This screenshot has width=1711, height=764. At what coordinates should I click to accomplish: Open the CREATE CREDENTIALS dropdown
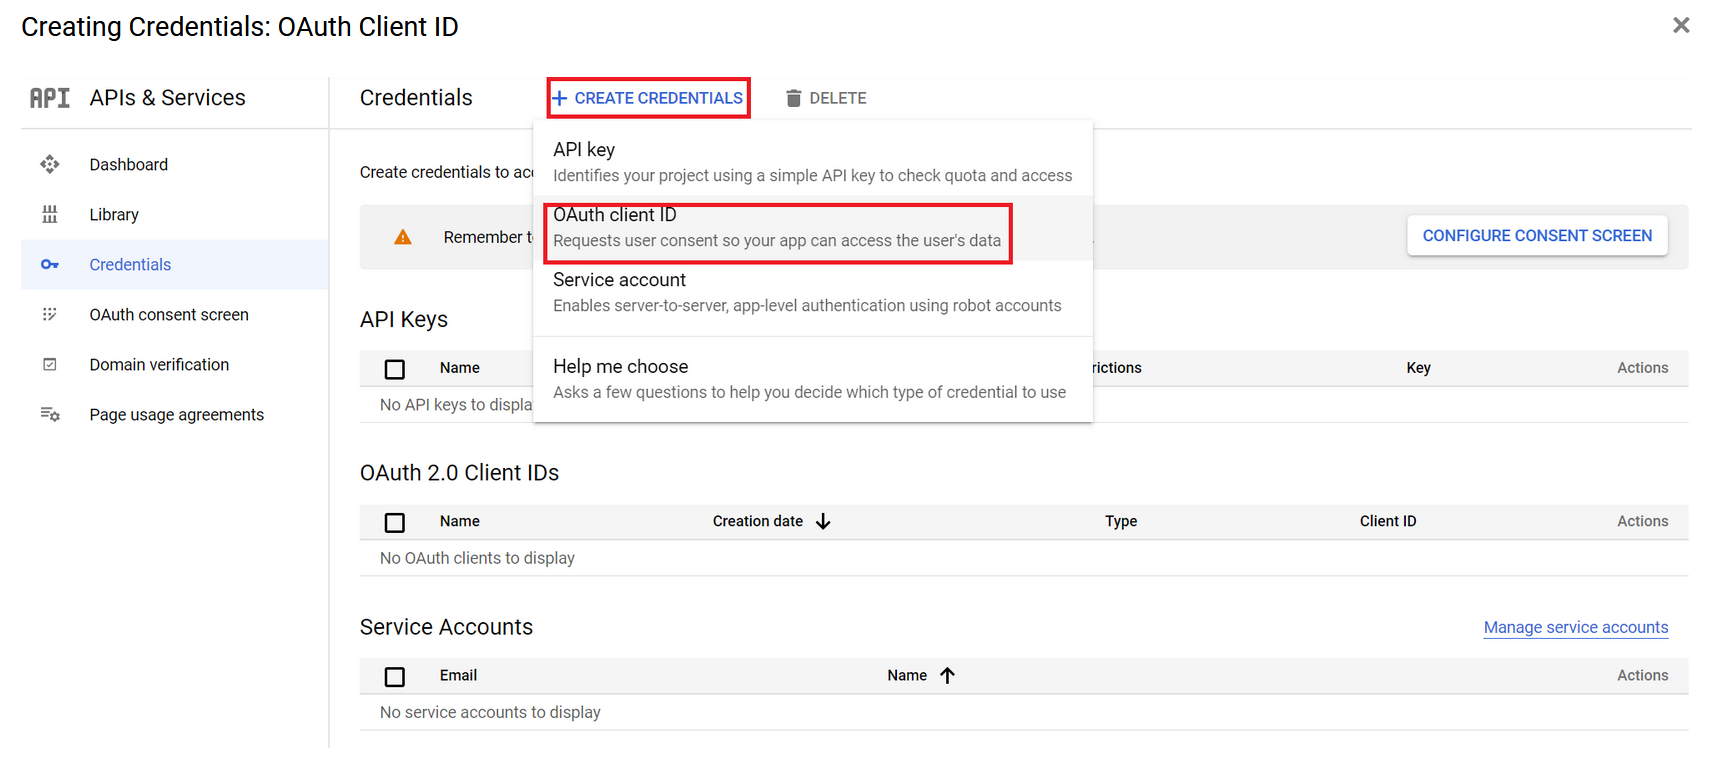(x=649, y=98)
